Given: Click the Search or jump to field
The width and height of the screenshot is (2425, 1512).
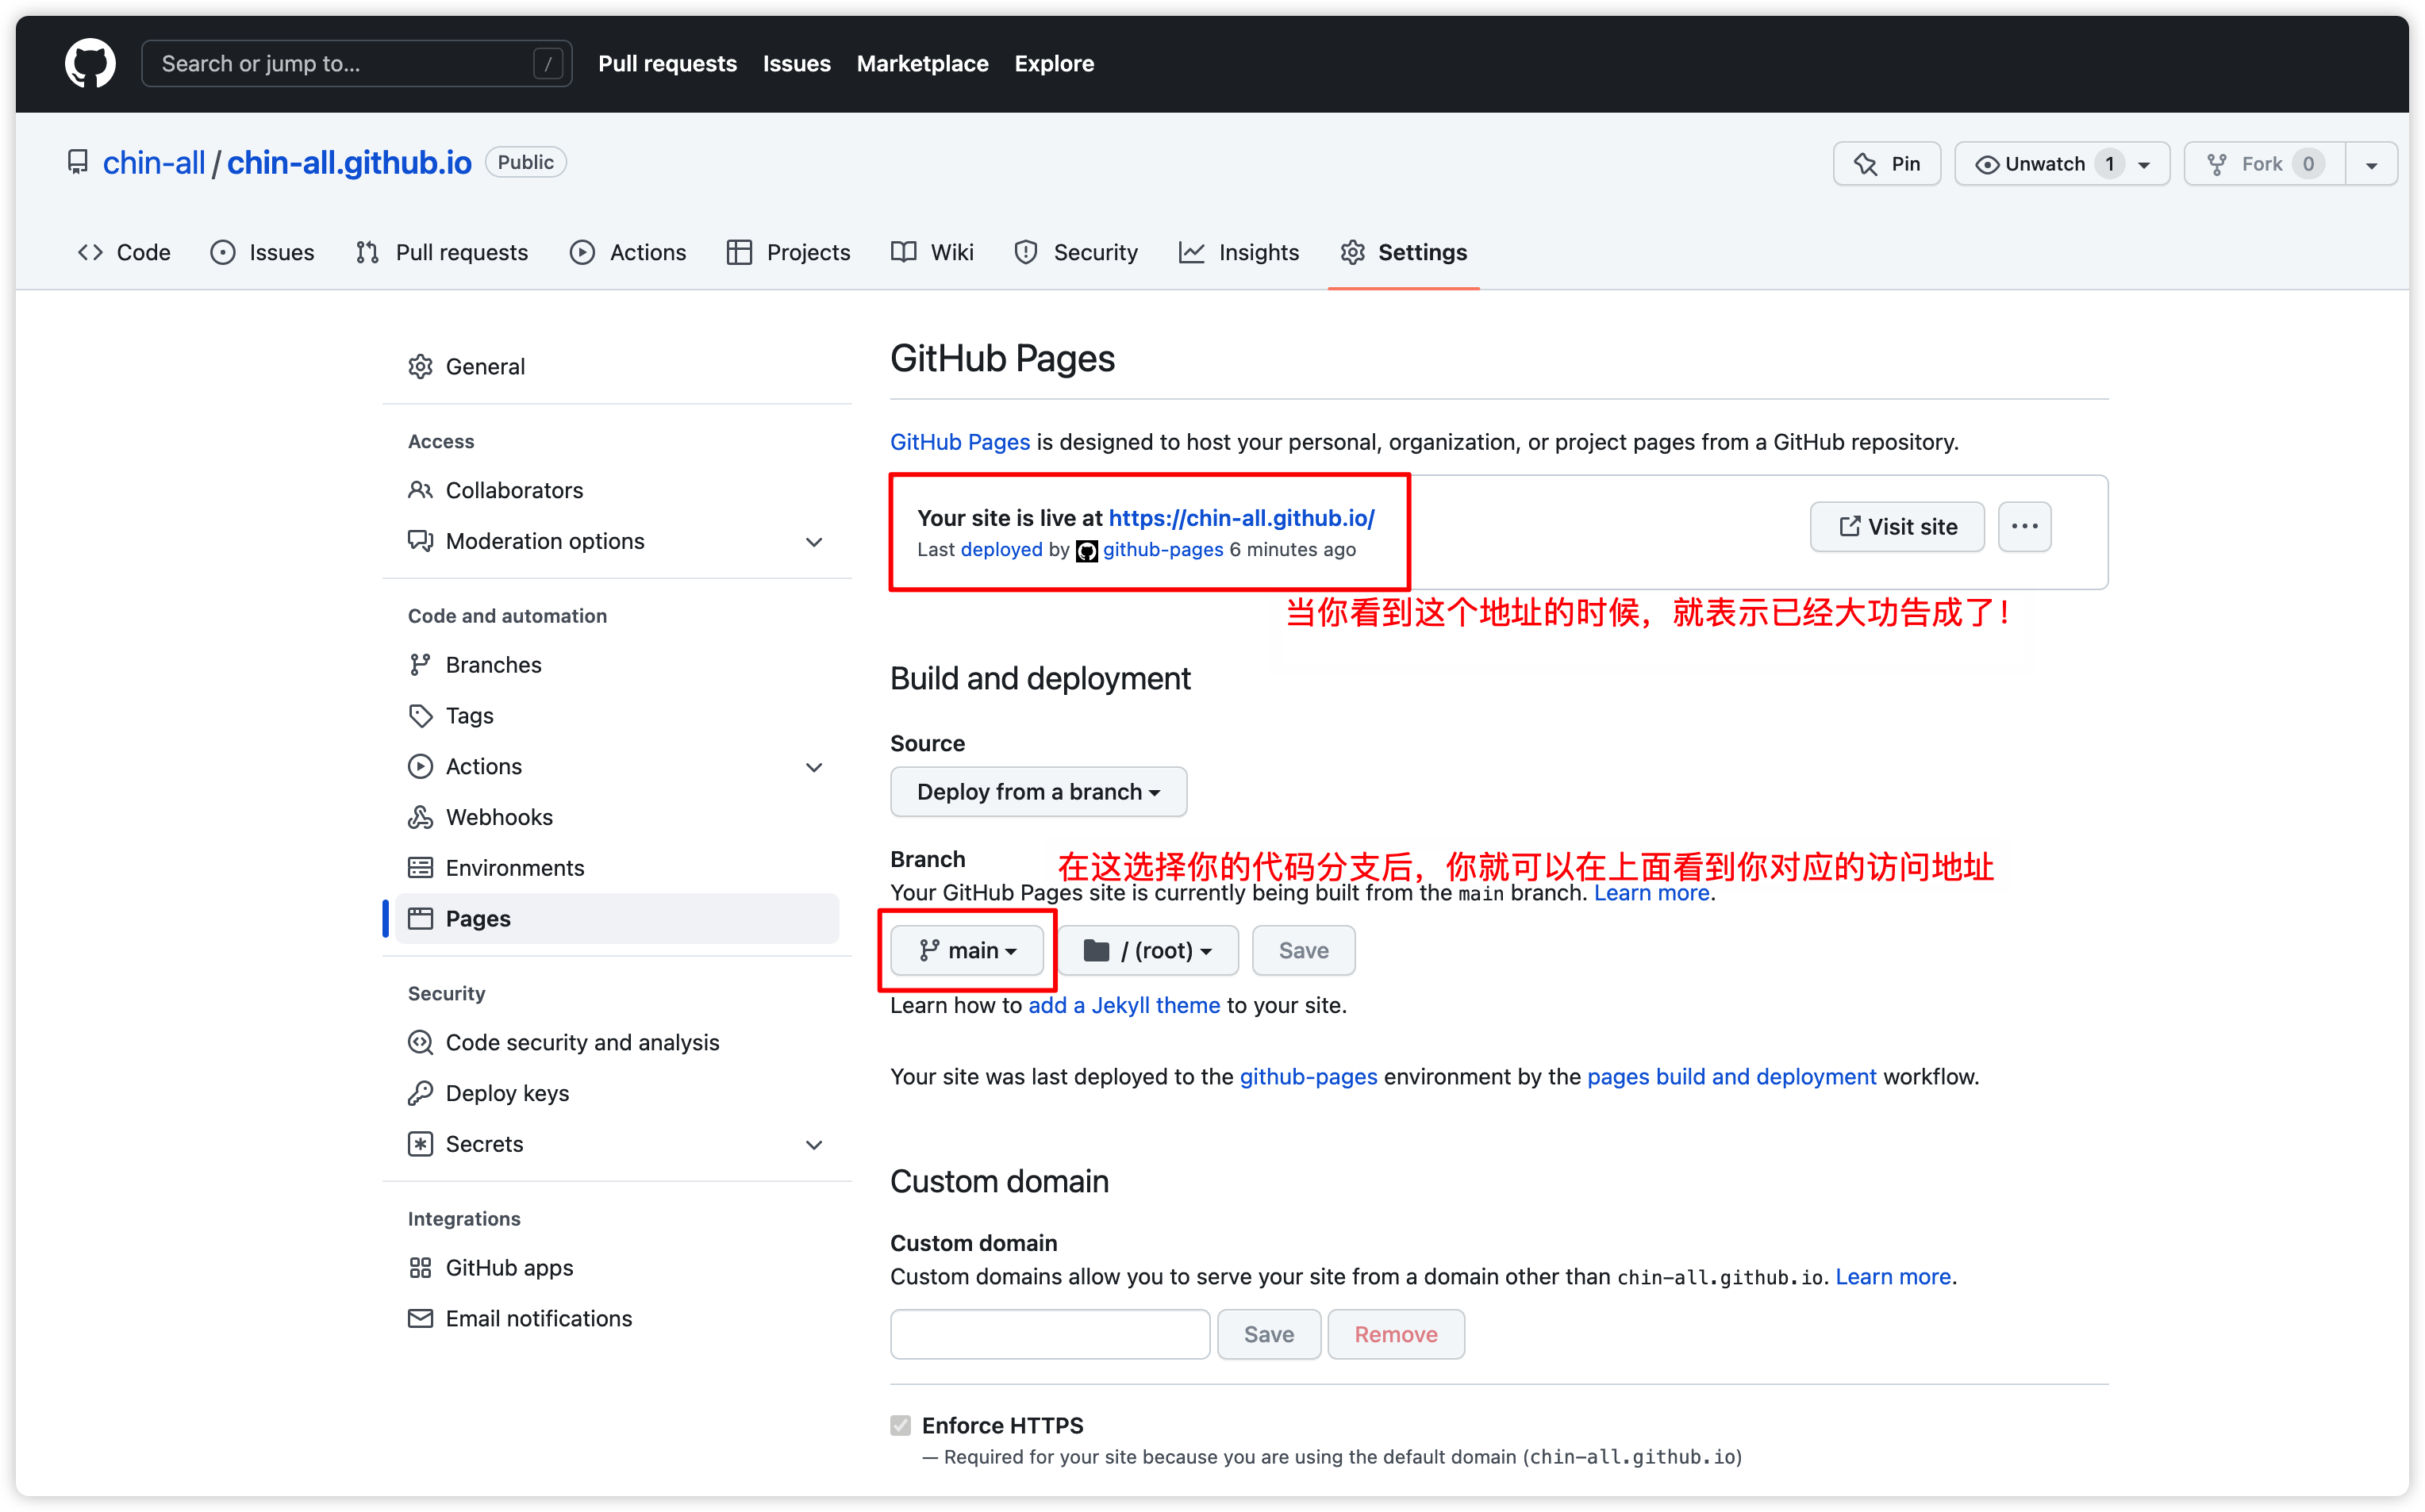Looking at the screenshot, I should pyautogui.click(x=356, y=64).
